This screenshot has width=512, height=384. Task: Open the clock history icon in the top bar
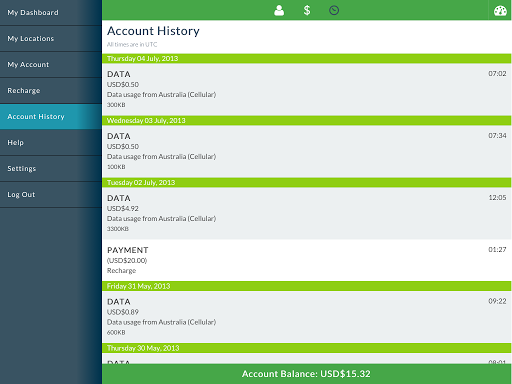pyautogui.click(x=334, y=10)
